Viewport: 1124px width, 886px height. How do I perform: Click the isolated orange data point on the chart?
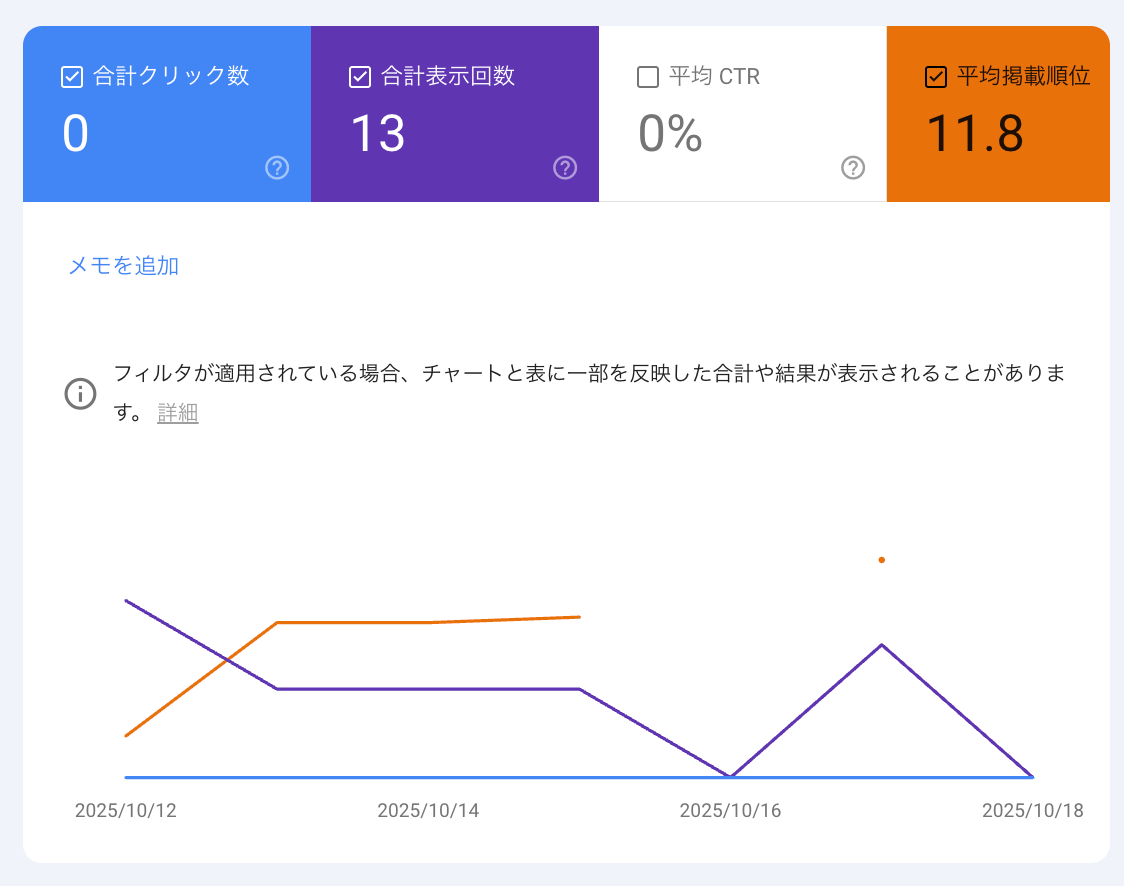881,560
